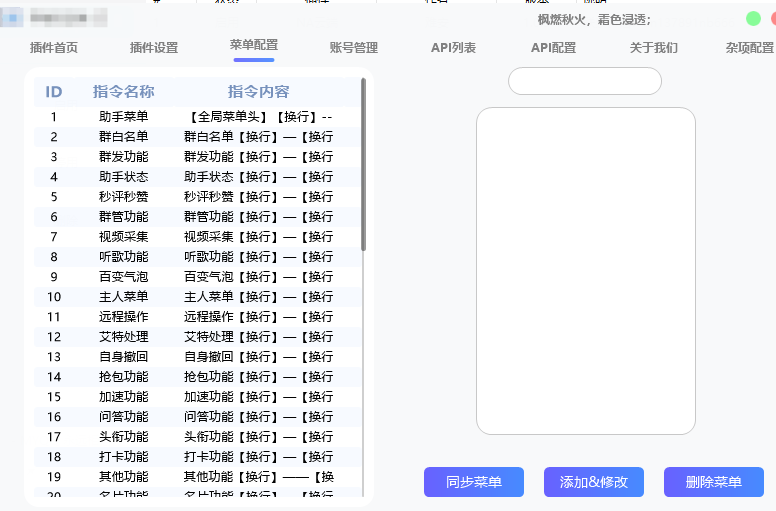
Task: Click the 同步菜单 button
Action: point(474,482)
